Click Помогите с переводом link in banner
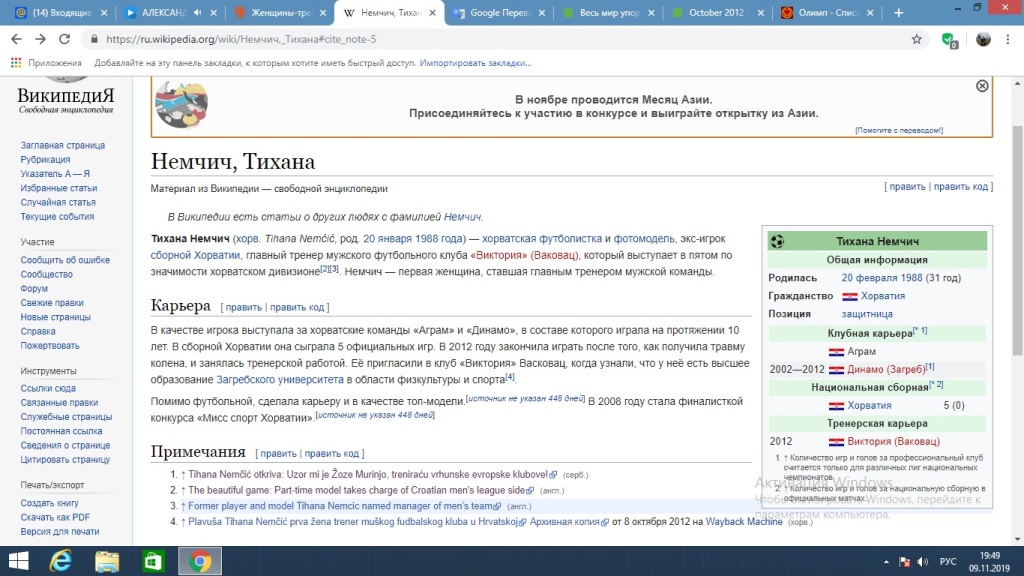This screenshot has height=576, width=1024. (x=899, y=131)
